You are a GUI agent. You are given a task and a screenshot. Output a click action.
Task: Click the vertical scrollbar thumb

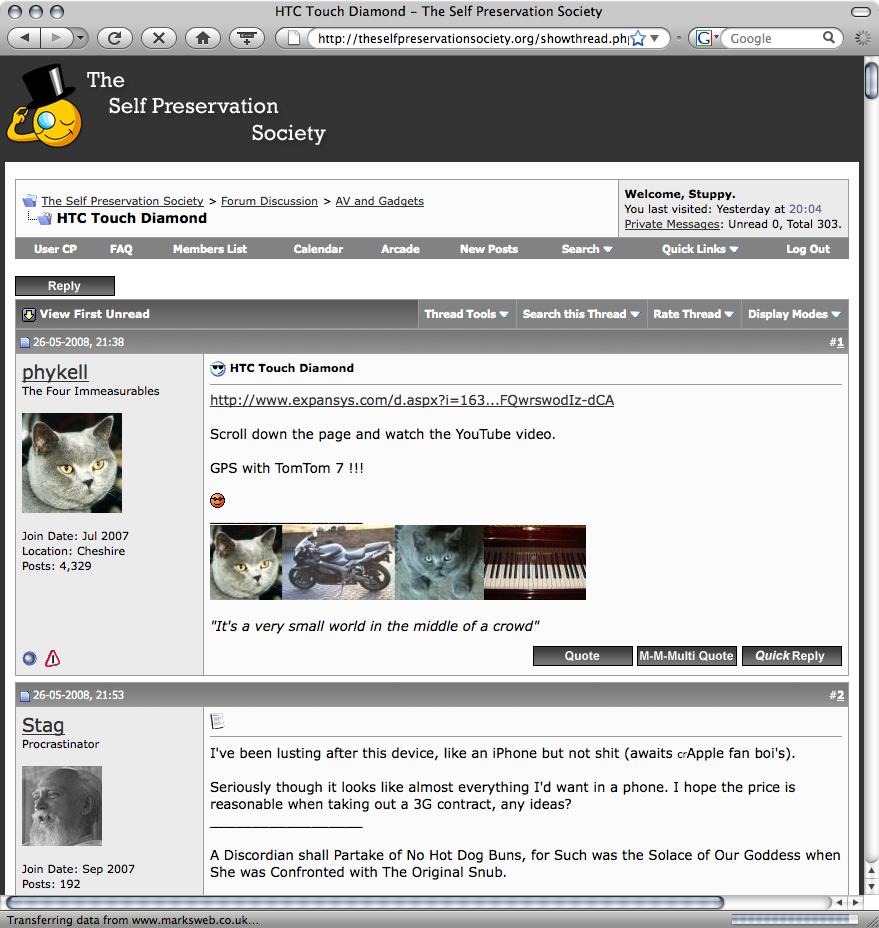pos(871,80)
